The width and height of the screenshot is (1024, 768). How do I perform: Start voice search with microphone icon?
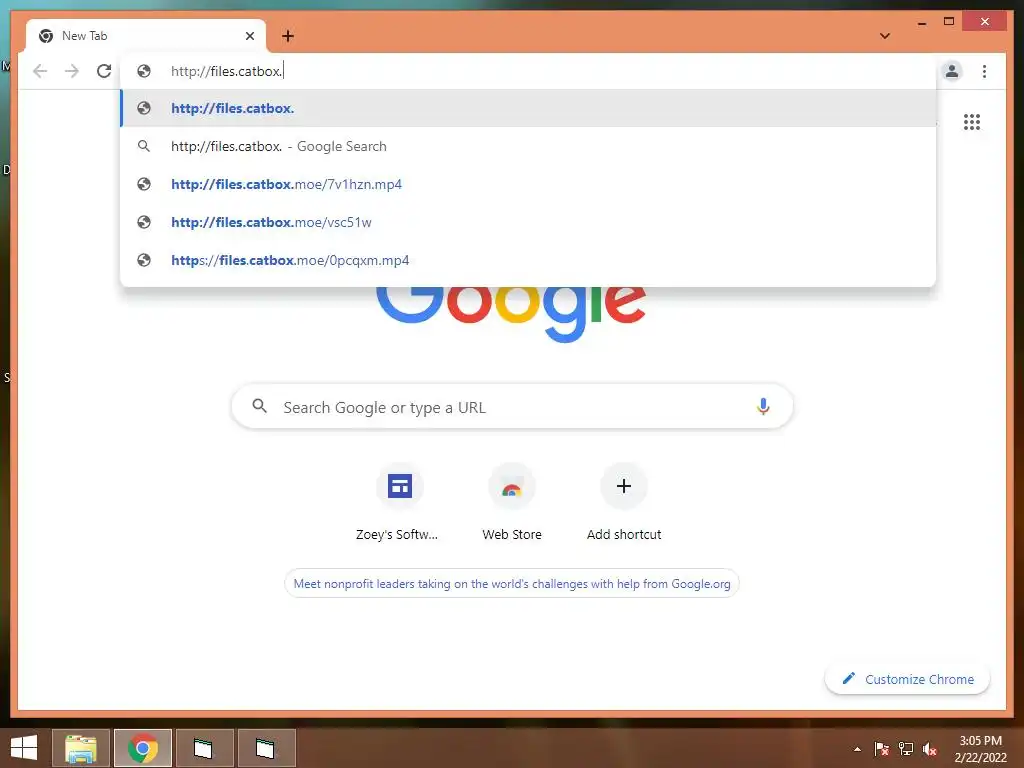(763, 406)
